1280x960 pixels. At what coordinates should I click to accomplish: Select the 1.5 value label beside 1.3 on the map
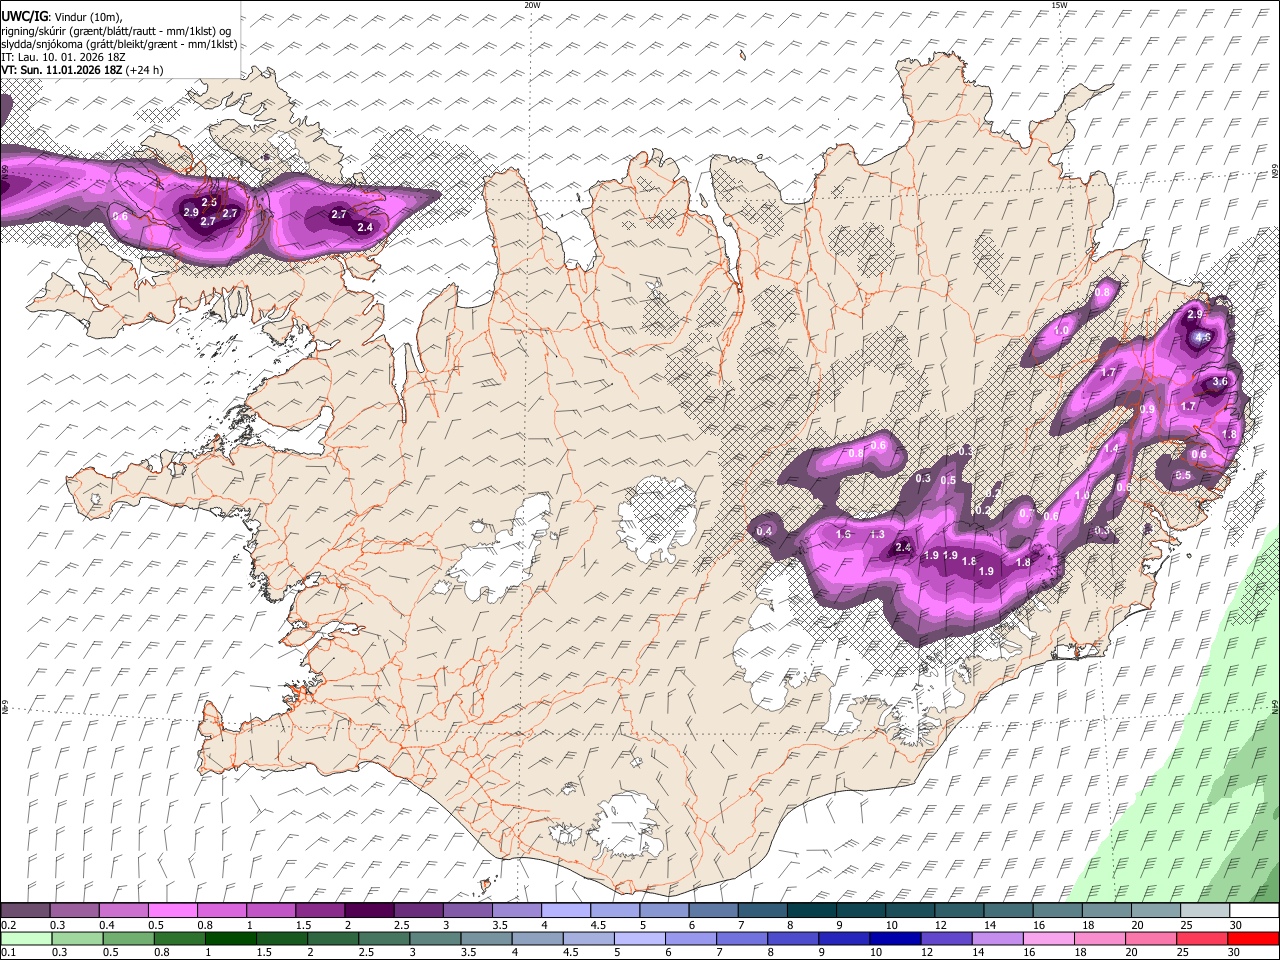click(843, 534)
